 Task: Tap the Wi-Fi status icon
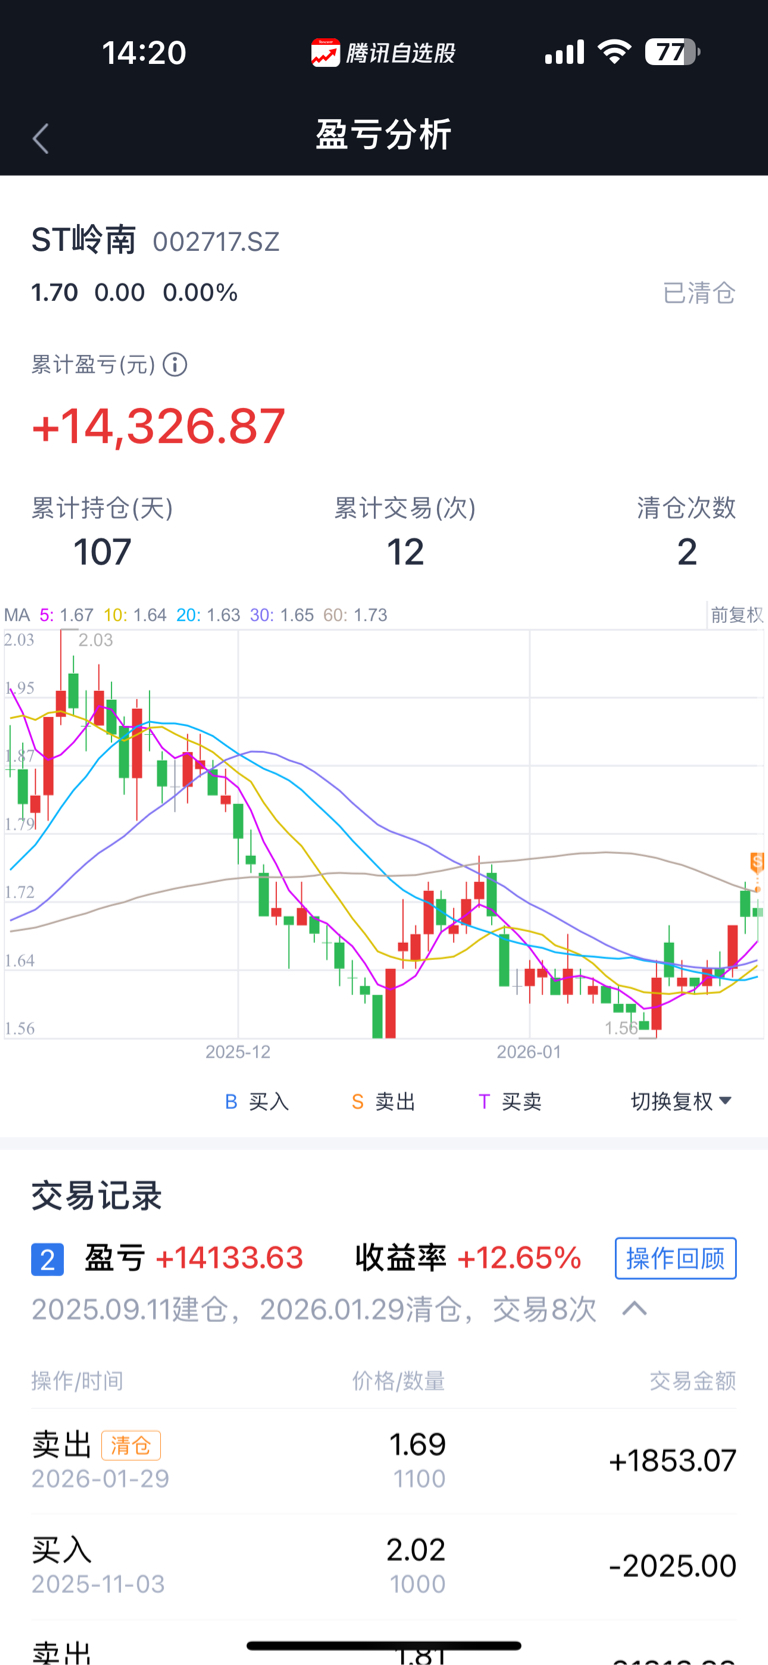click(x=614, y=52)
